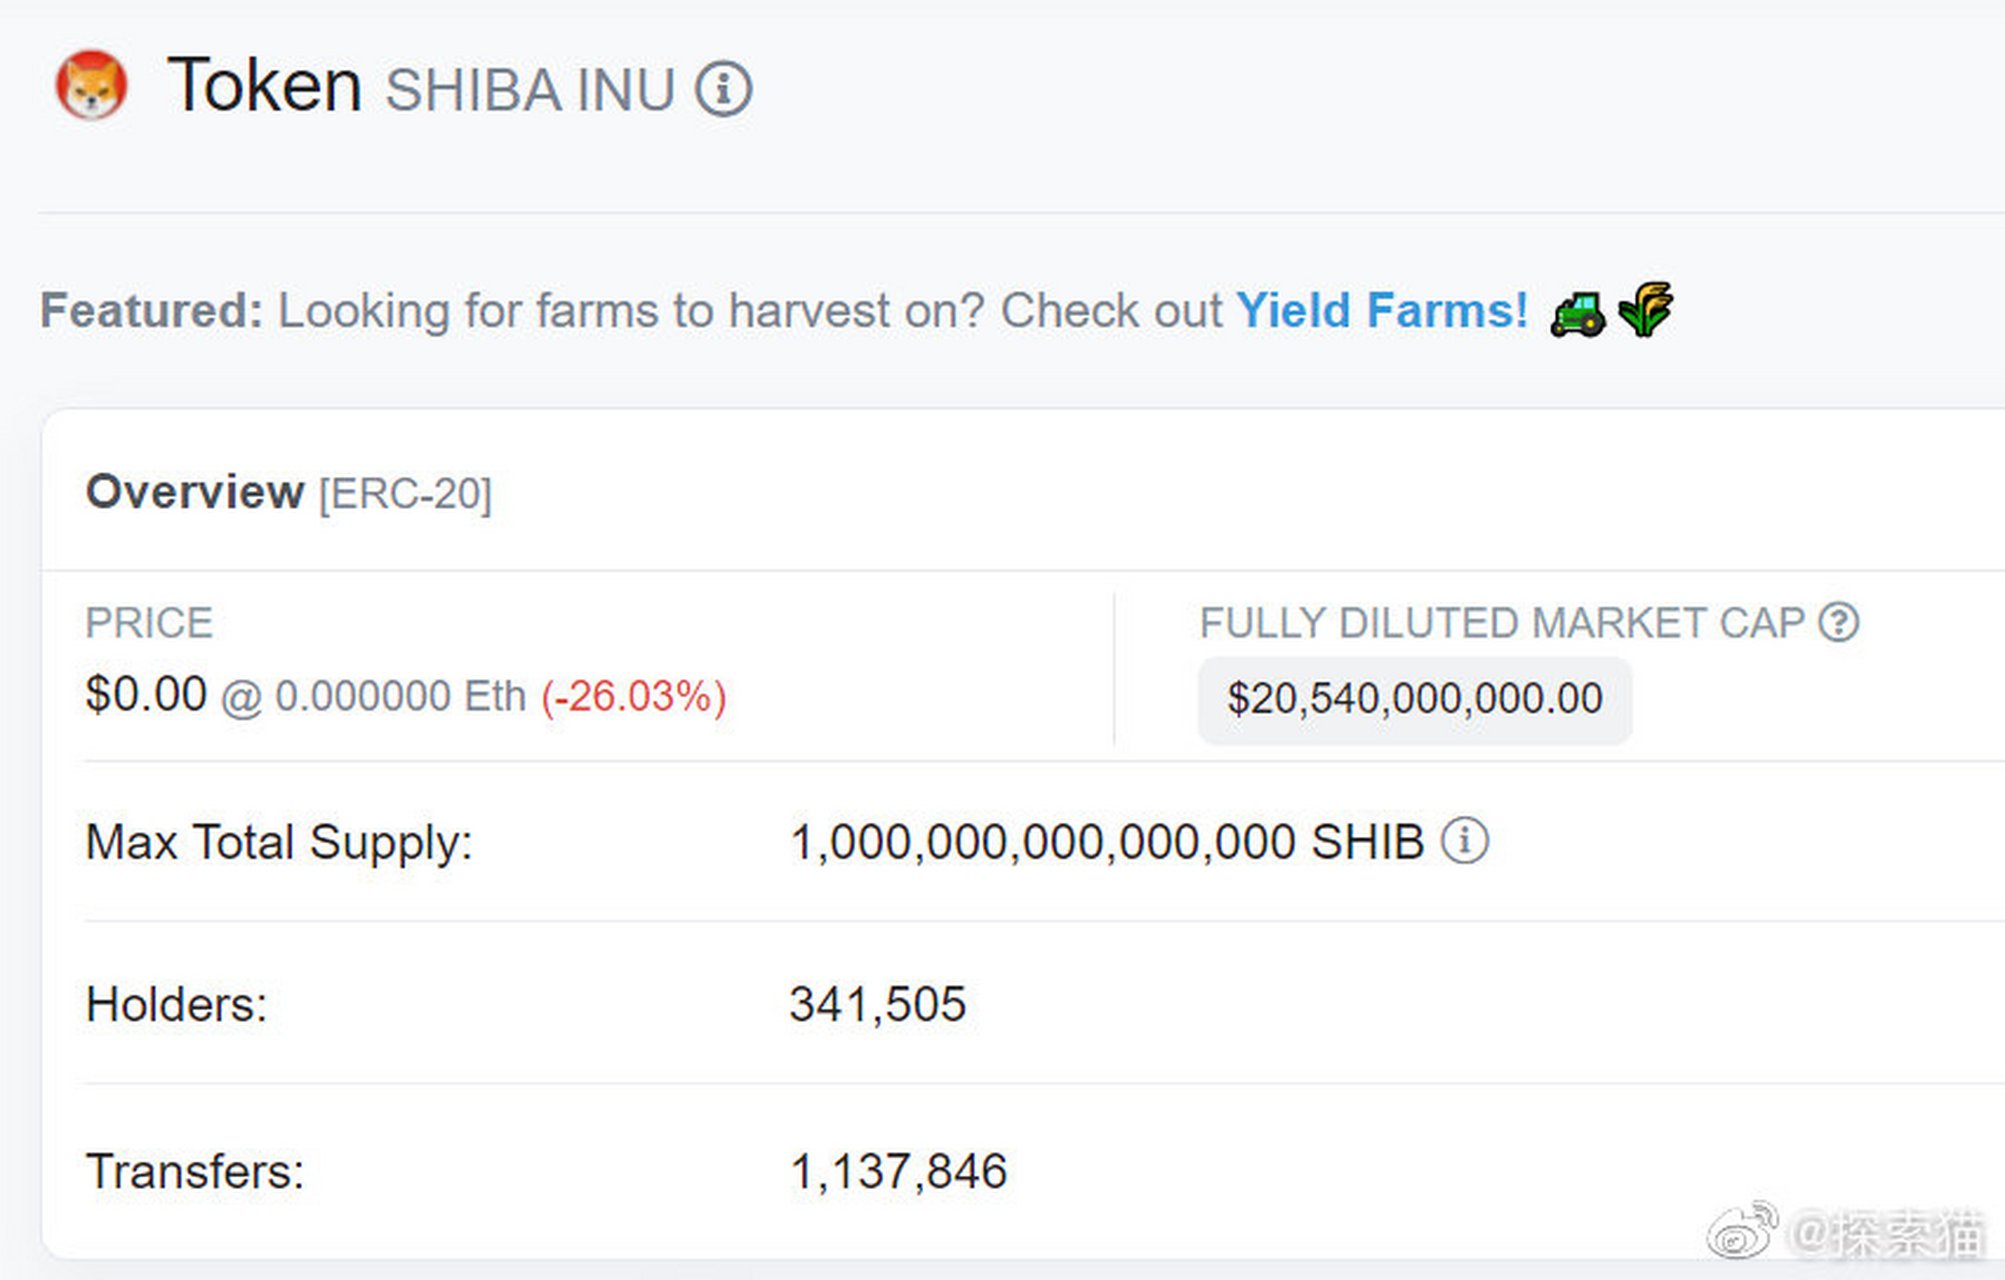Click the Overview [ERC-20] heading

[x=288, y=492]
